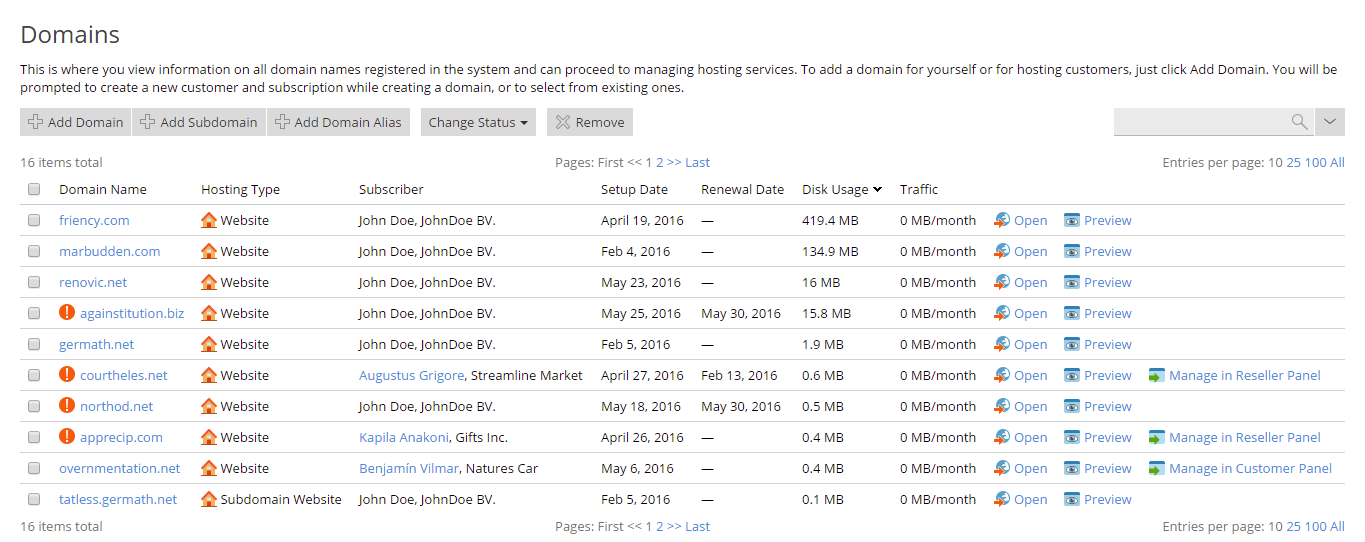Click the warning icon beside againstitution.biz
This screenshot has height=542, width=1365.
coord(67,313)
